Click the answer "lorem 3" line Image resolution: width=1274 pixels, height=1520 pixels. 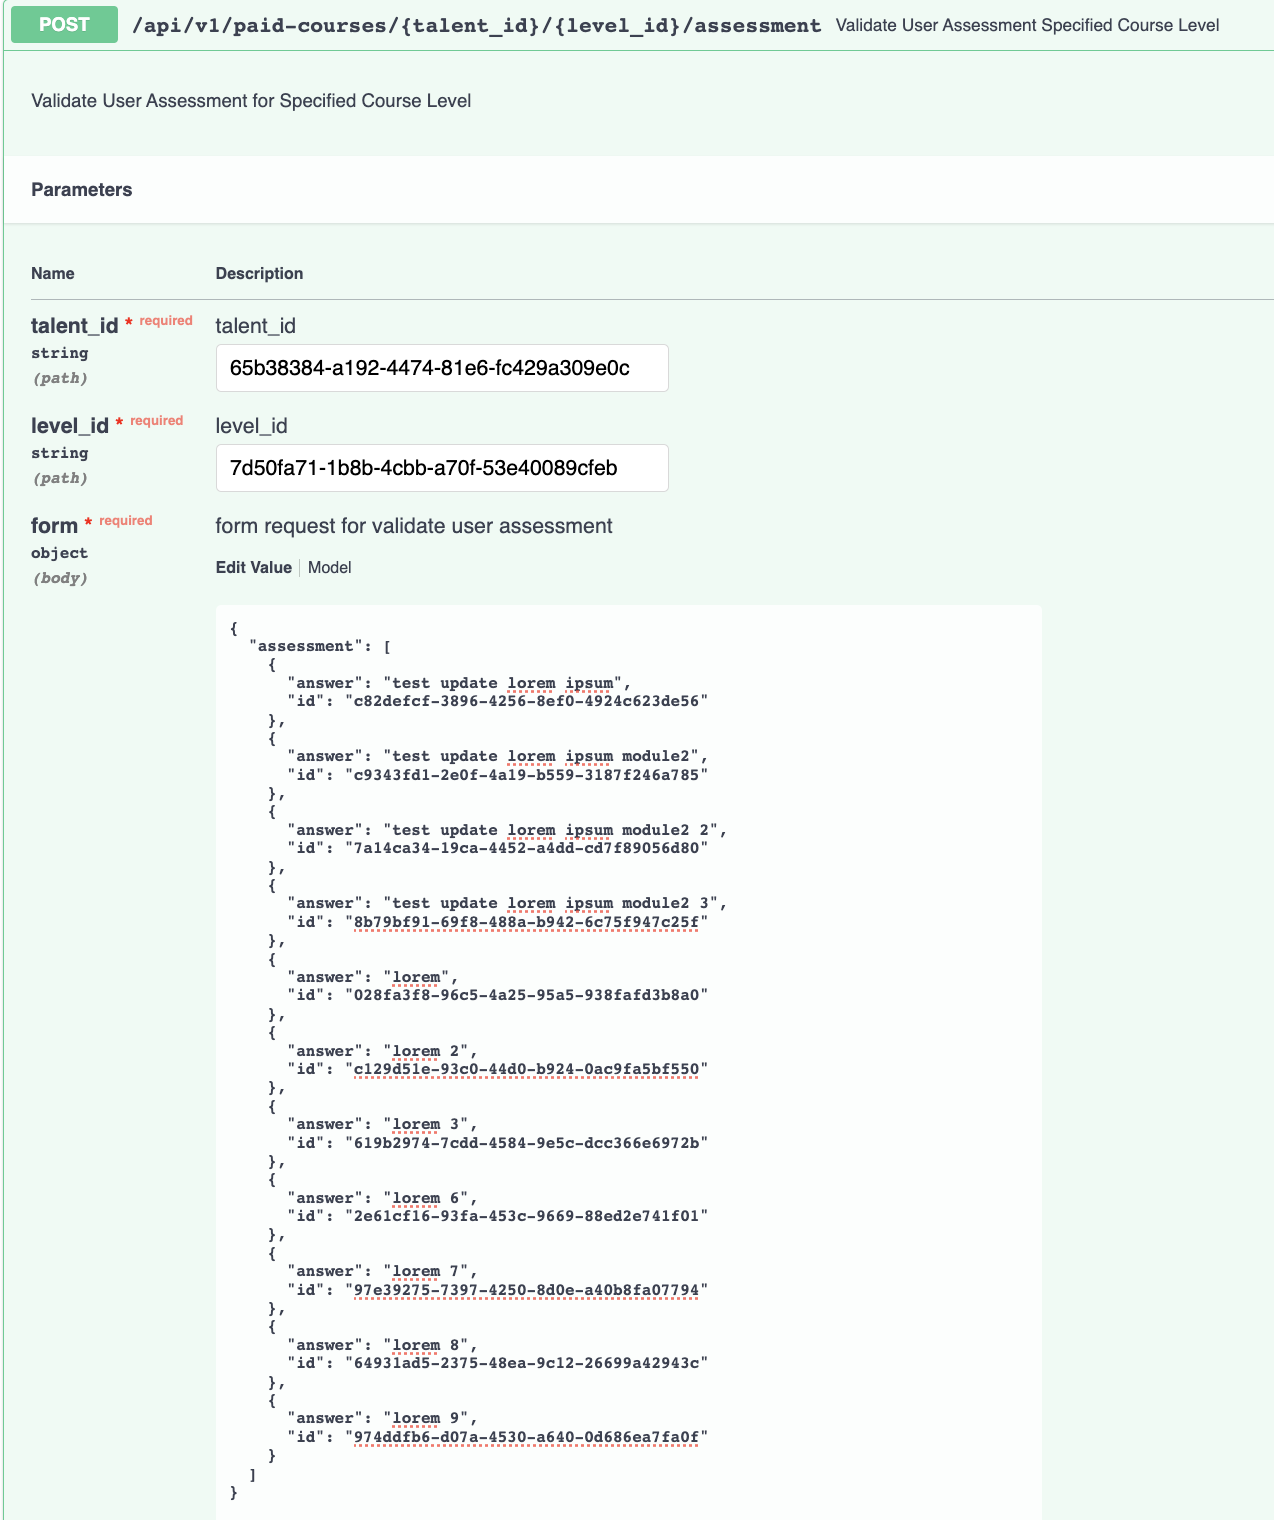(x=383, y=1124)
